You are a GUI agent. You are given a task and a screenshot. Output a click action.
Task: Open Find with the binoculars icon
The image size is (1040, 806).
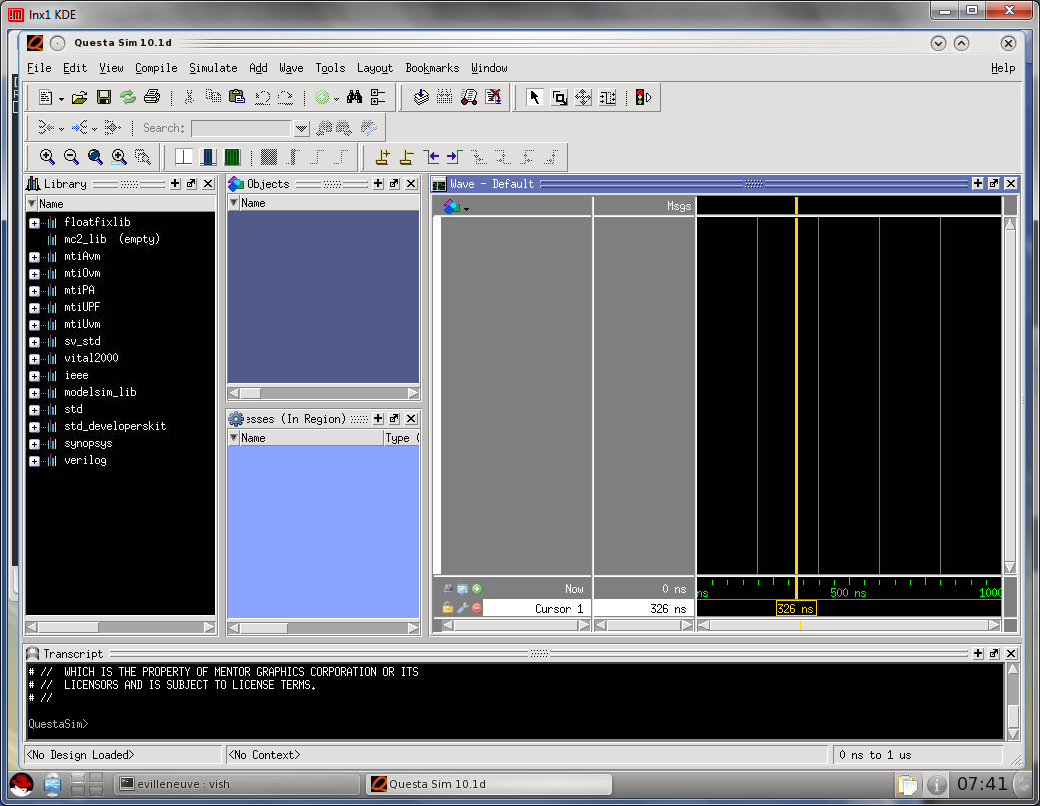click(354, 98)
